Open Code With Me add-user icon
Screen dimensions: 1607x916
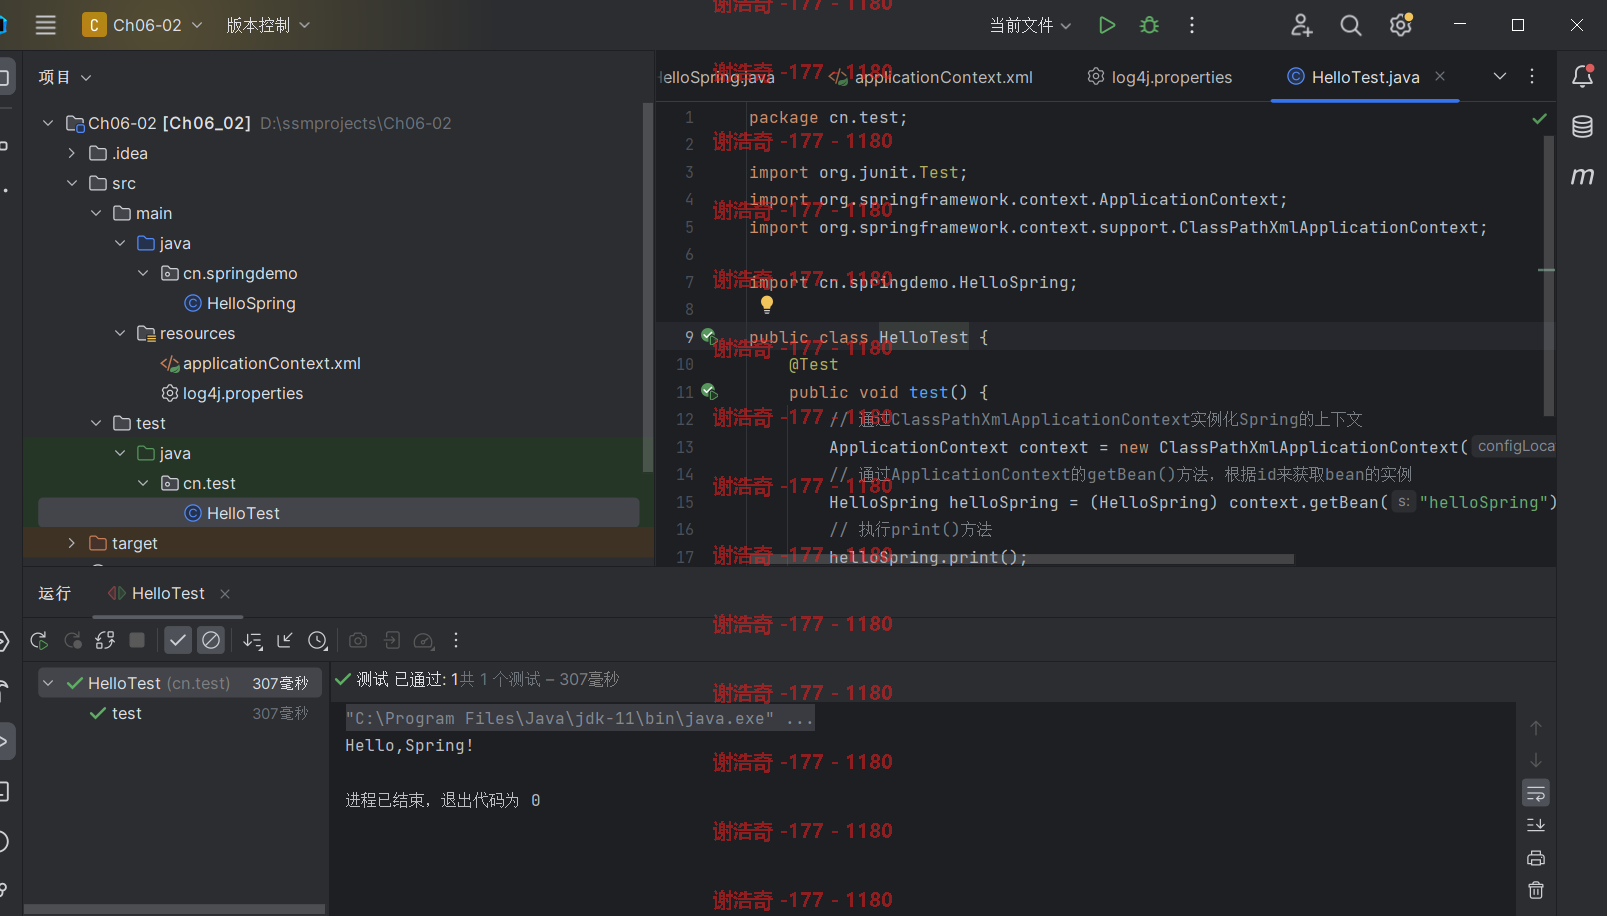pyautogui.click(x=1301, y=25)
